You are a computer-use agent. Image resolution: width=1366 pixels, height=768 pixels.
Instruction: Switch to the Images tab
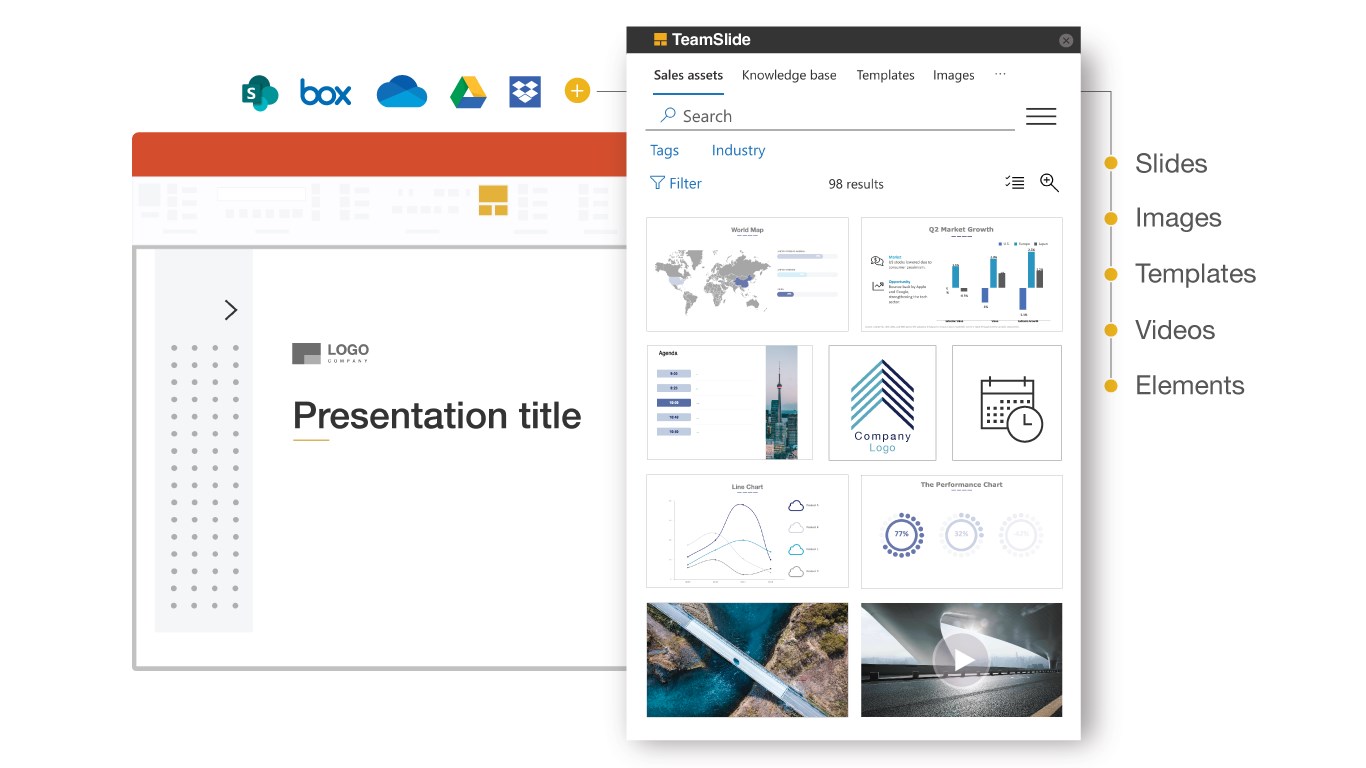[954, 75]
